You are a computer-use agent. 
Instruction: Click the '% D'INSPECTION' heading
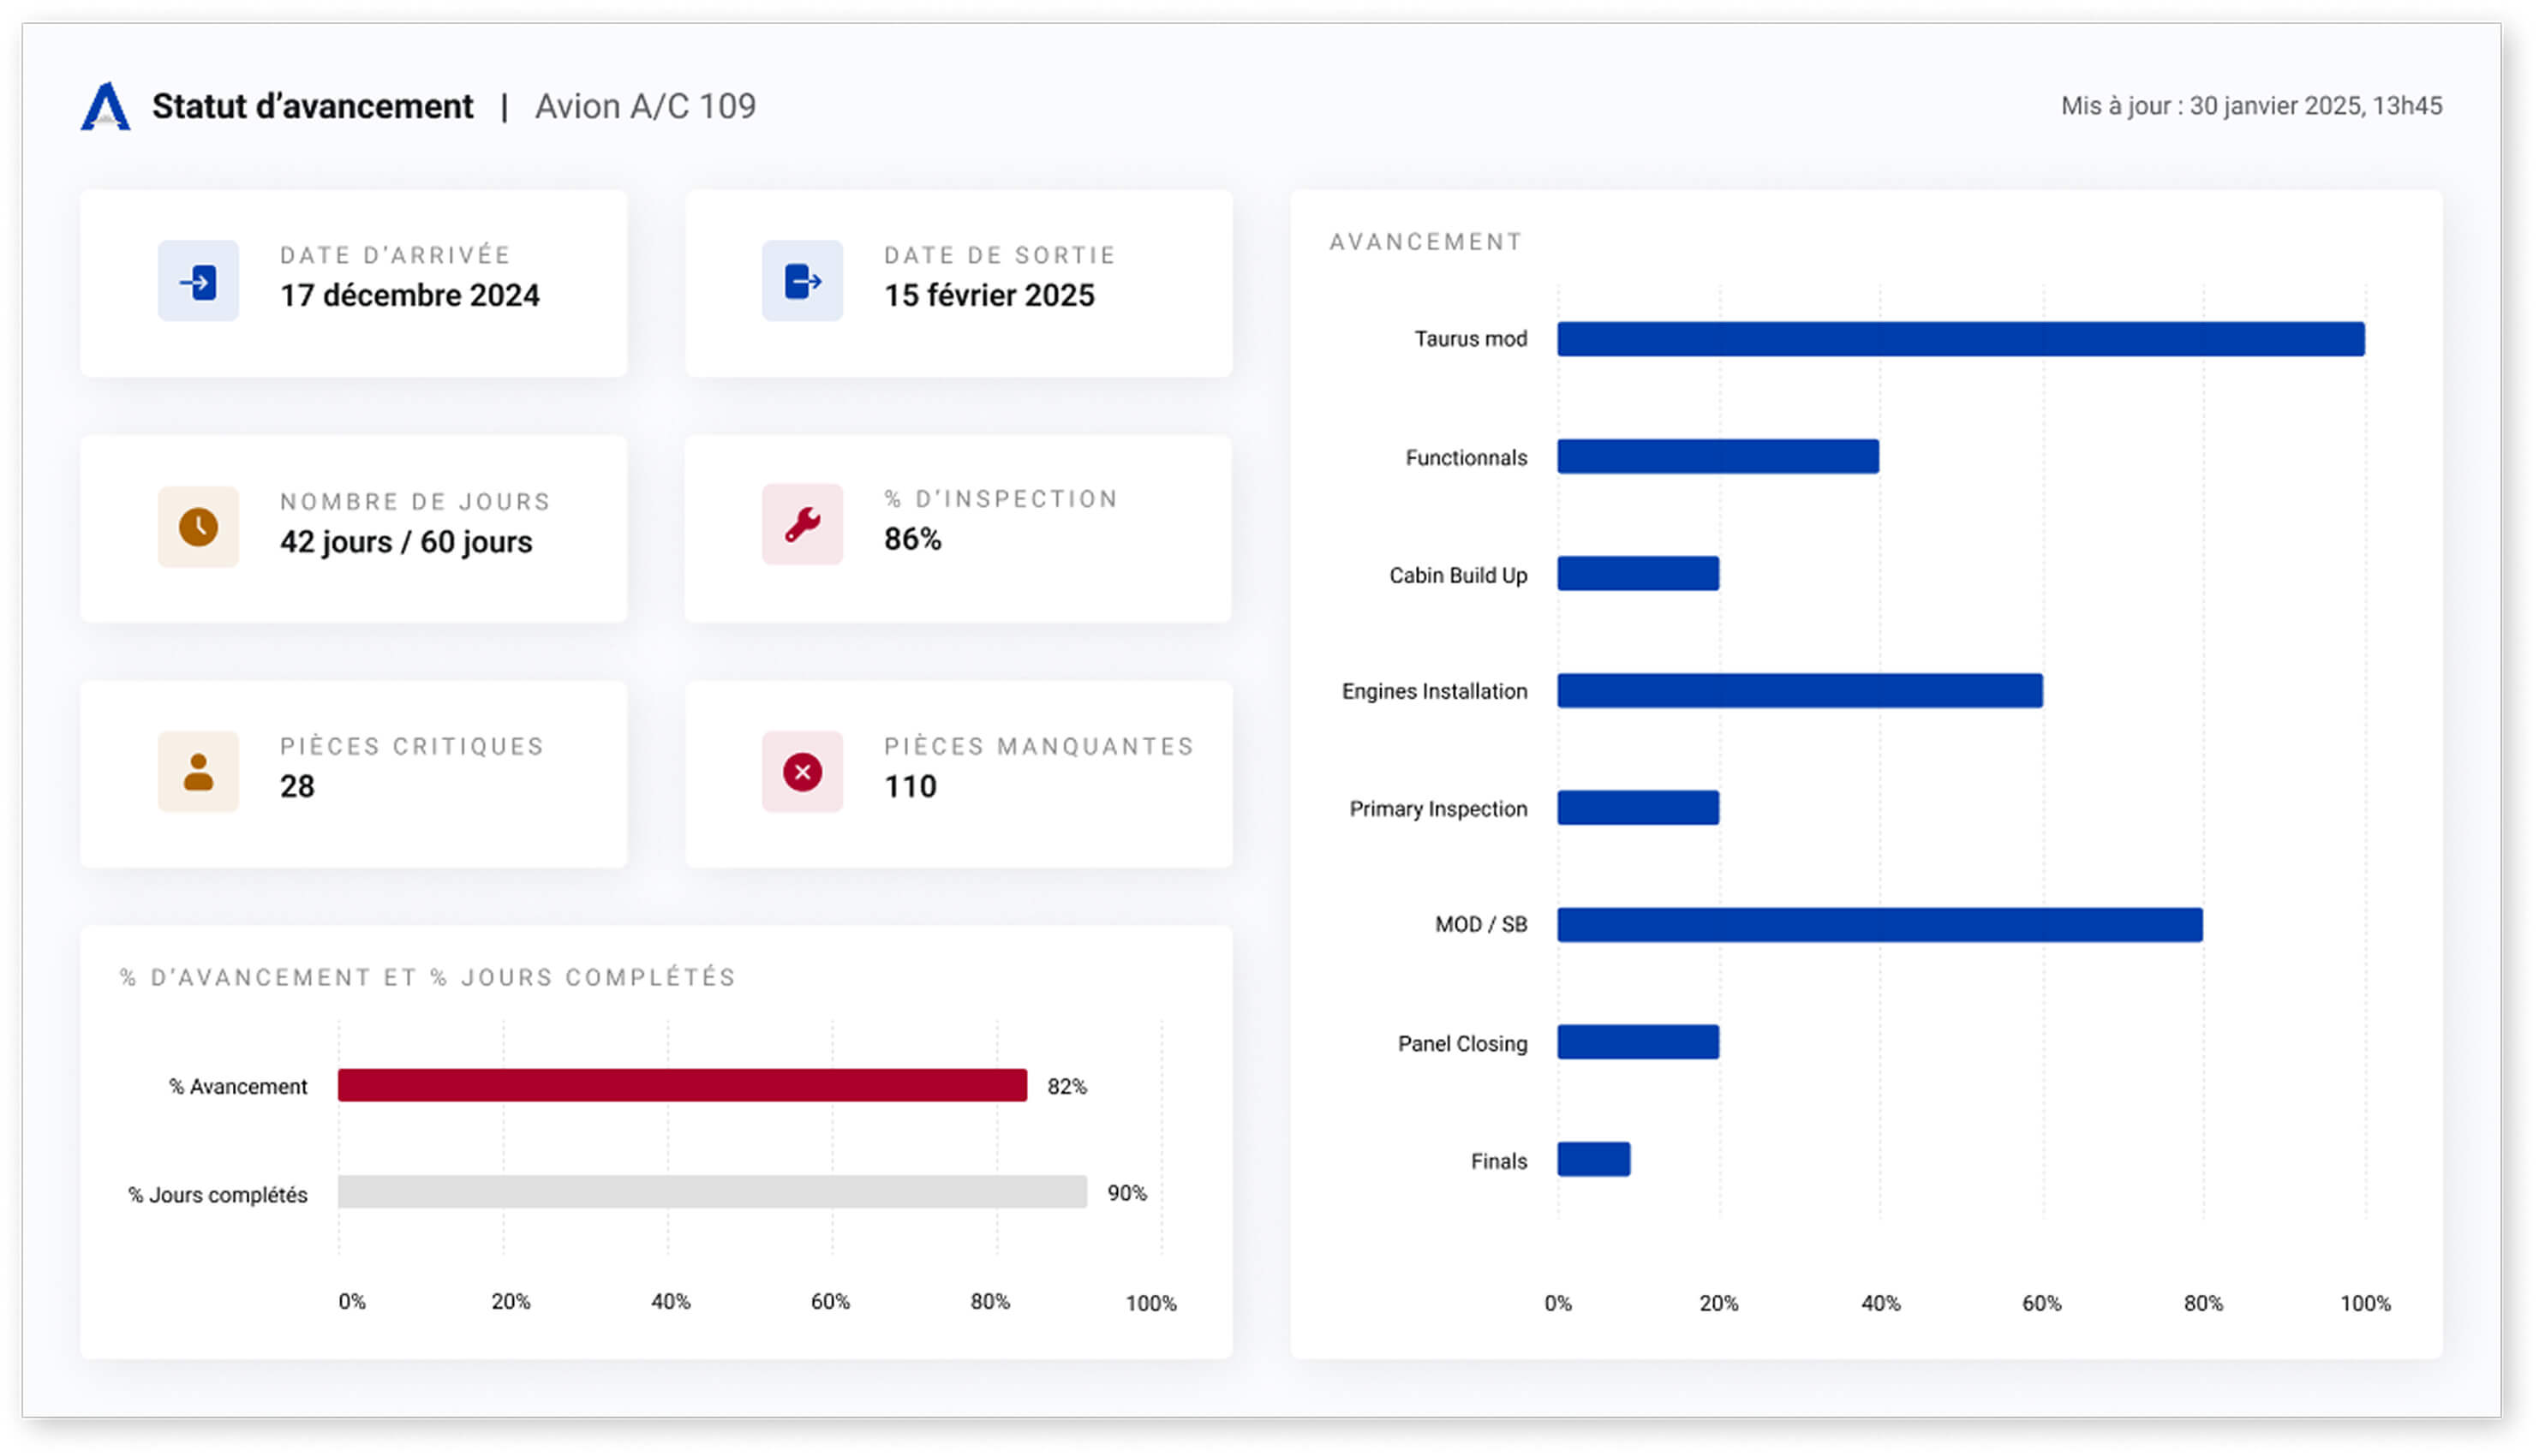tap(1001, 499)
